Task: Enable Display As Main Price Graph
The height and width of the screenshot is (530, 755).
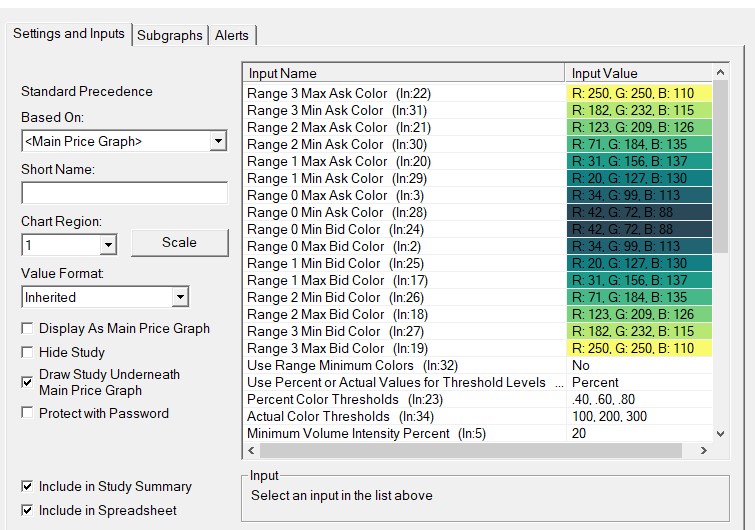Action: [27, 329]
